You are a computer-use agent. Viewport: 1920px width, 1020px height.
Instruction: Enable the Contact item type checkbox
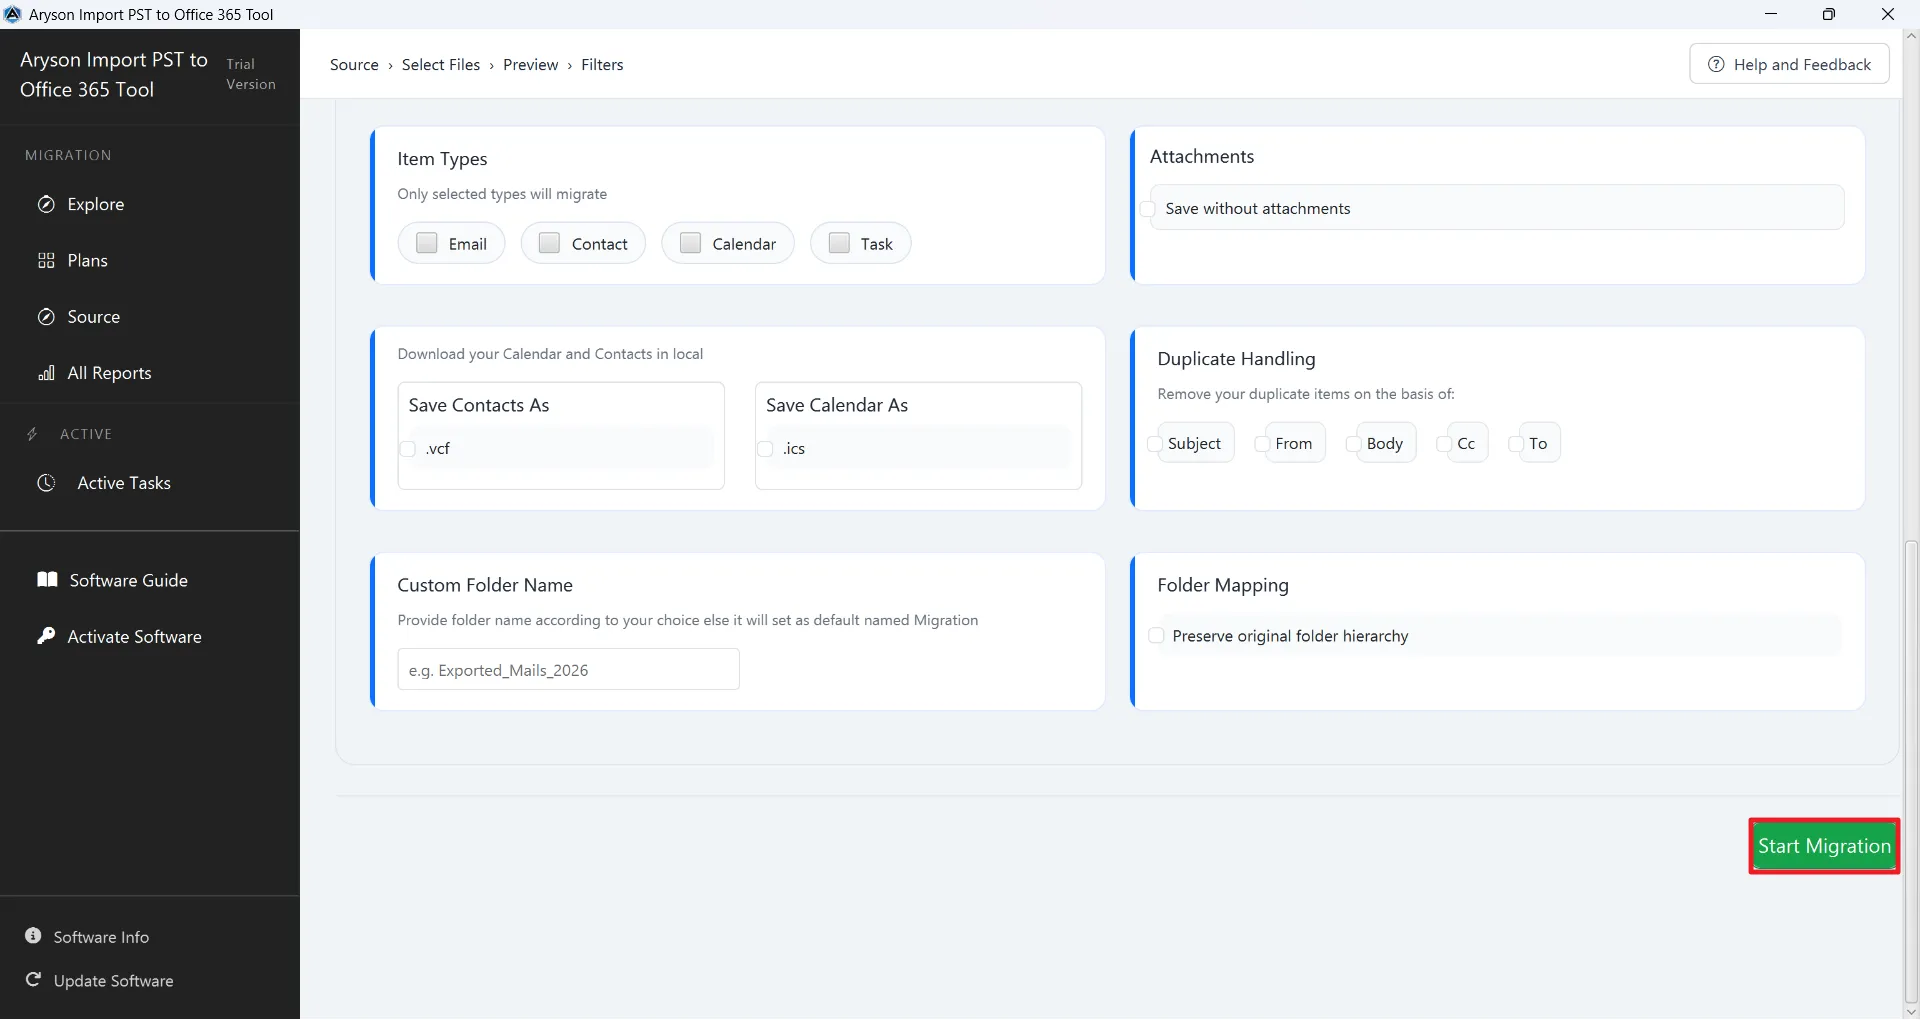[549, 243]
